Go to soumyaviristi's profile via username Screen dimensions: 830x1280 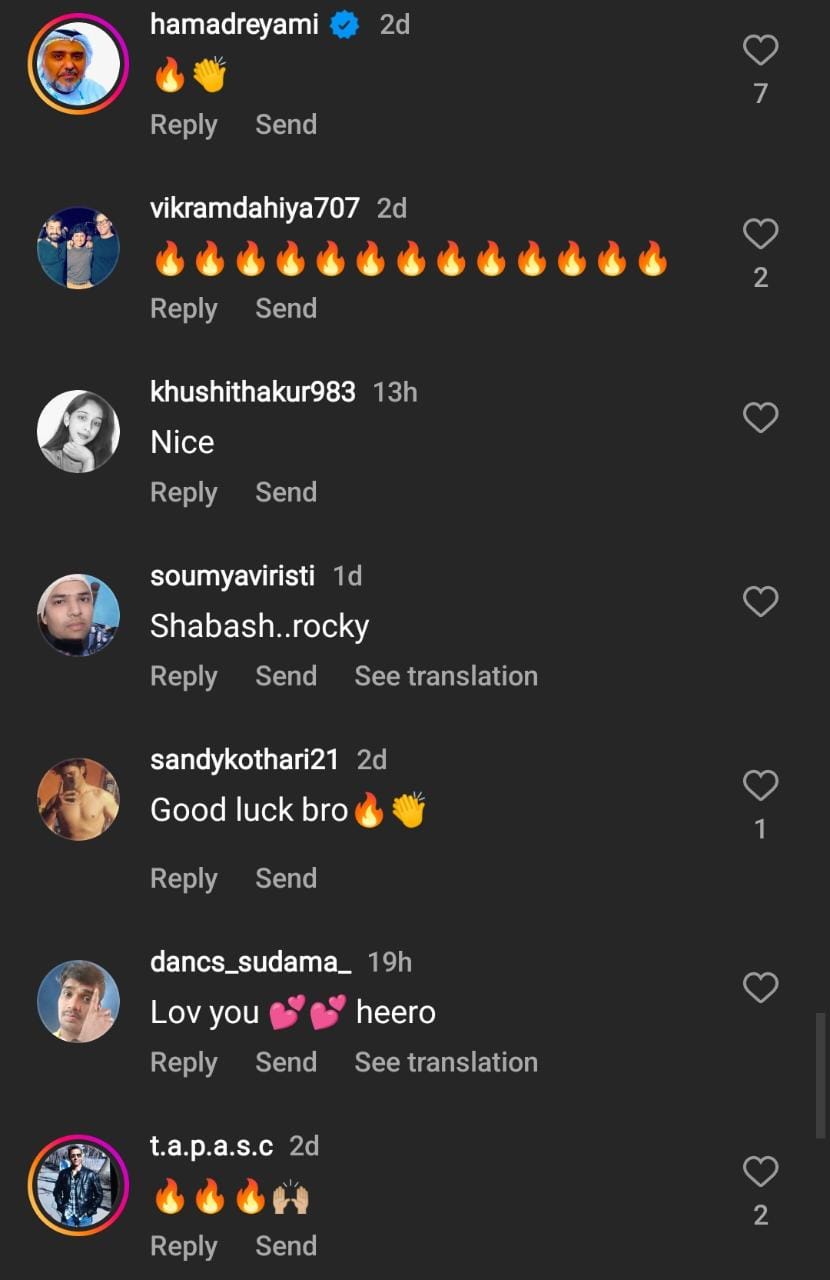click(x=232, y=576)
